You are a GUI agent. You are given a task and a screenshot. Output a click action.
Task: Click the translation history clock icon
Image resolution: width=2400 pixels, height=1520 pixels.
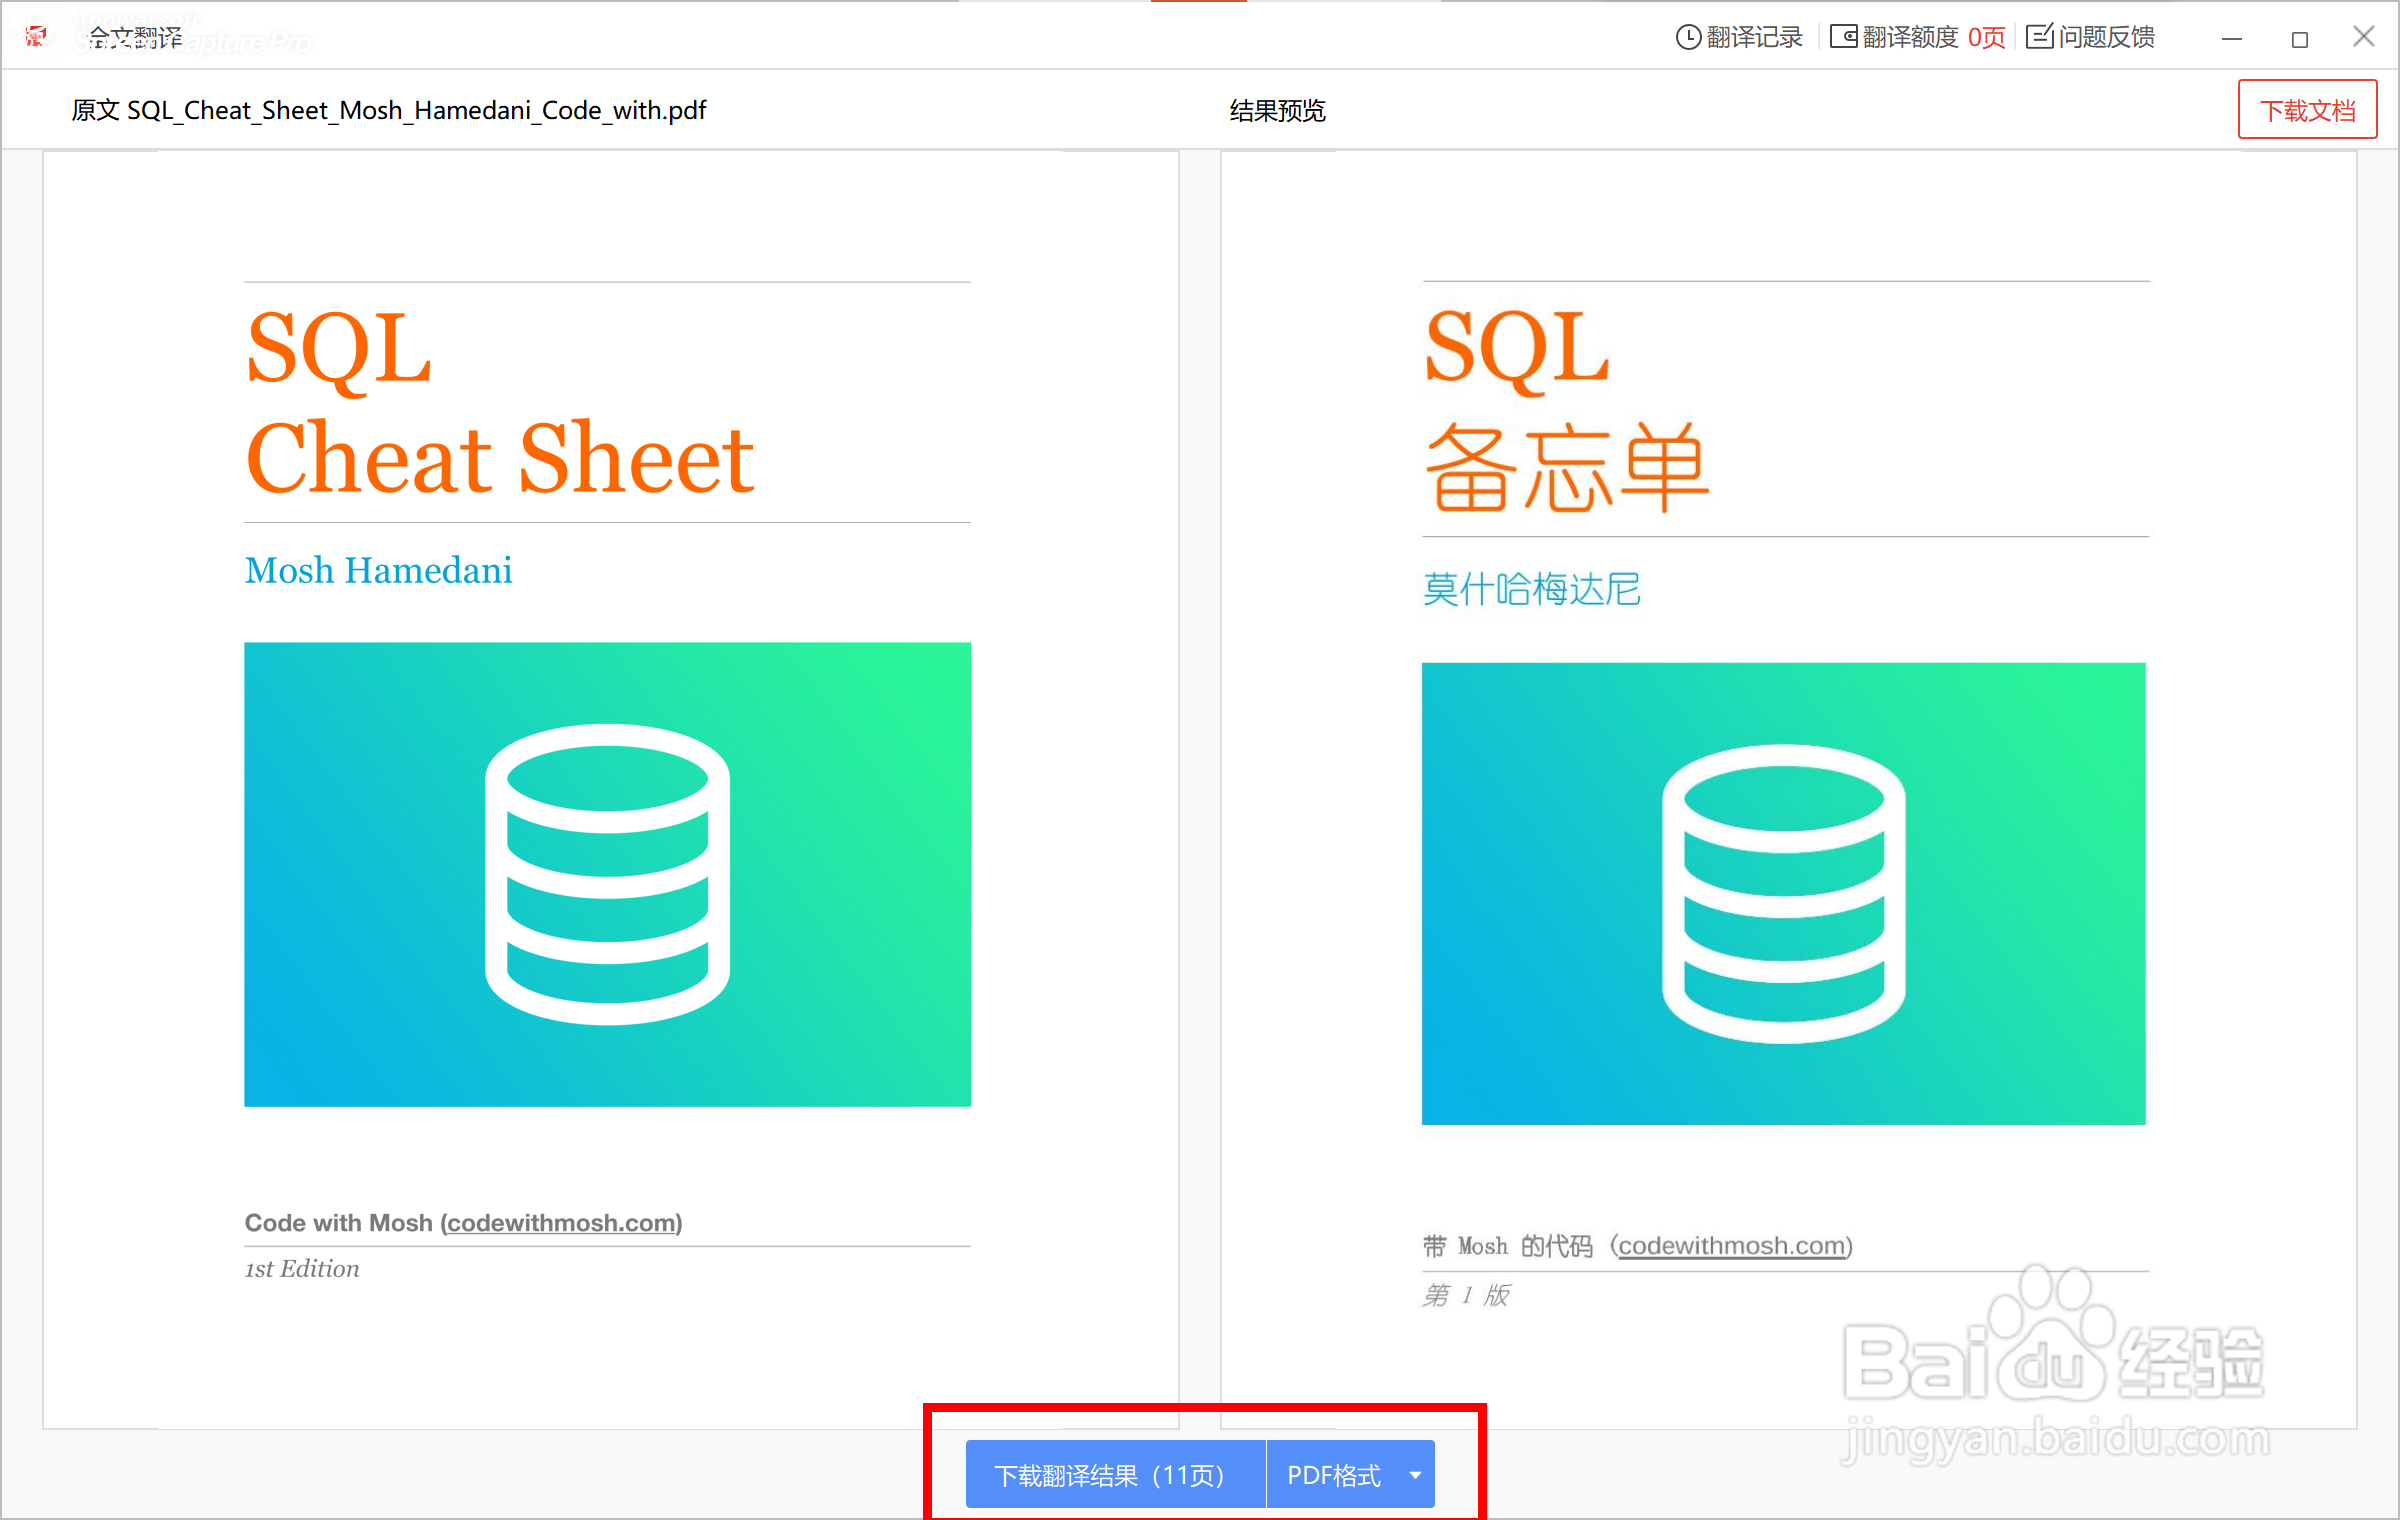(x=1687, y=37)
